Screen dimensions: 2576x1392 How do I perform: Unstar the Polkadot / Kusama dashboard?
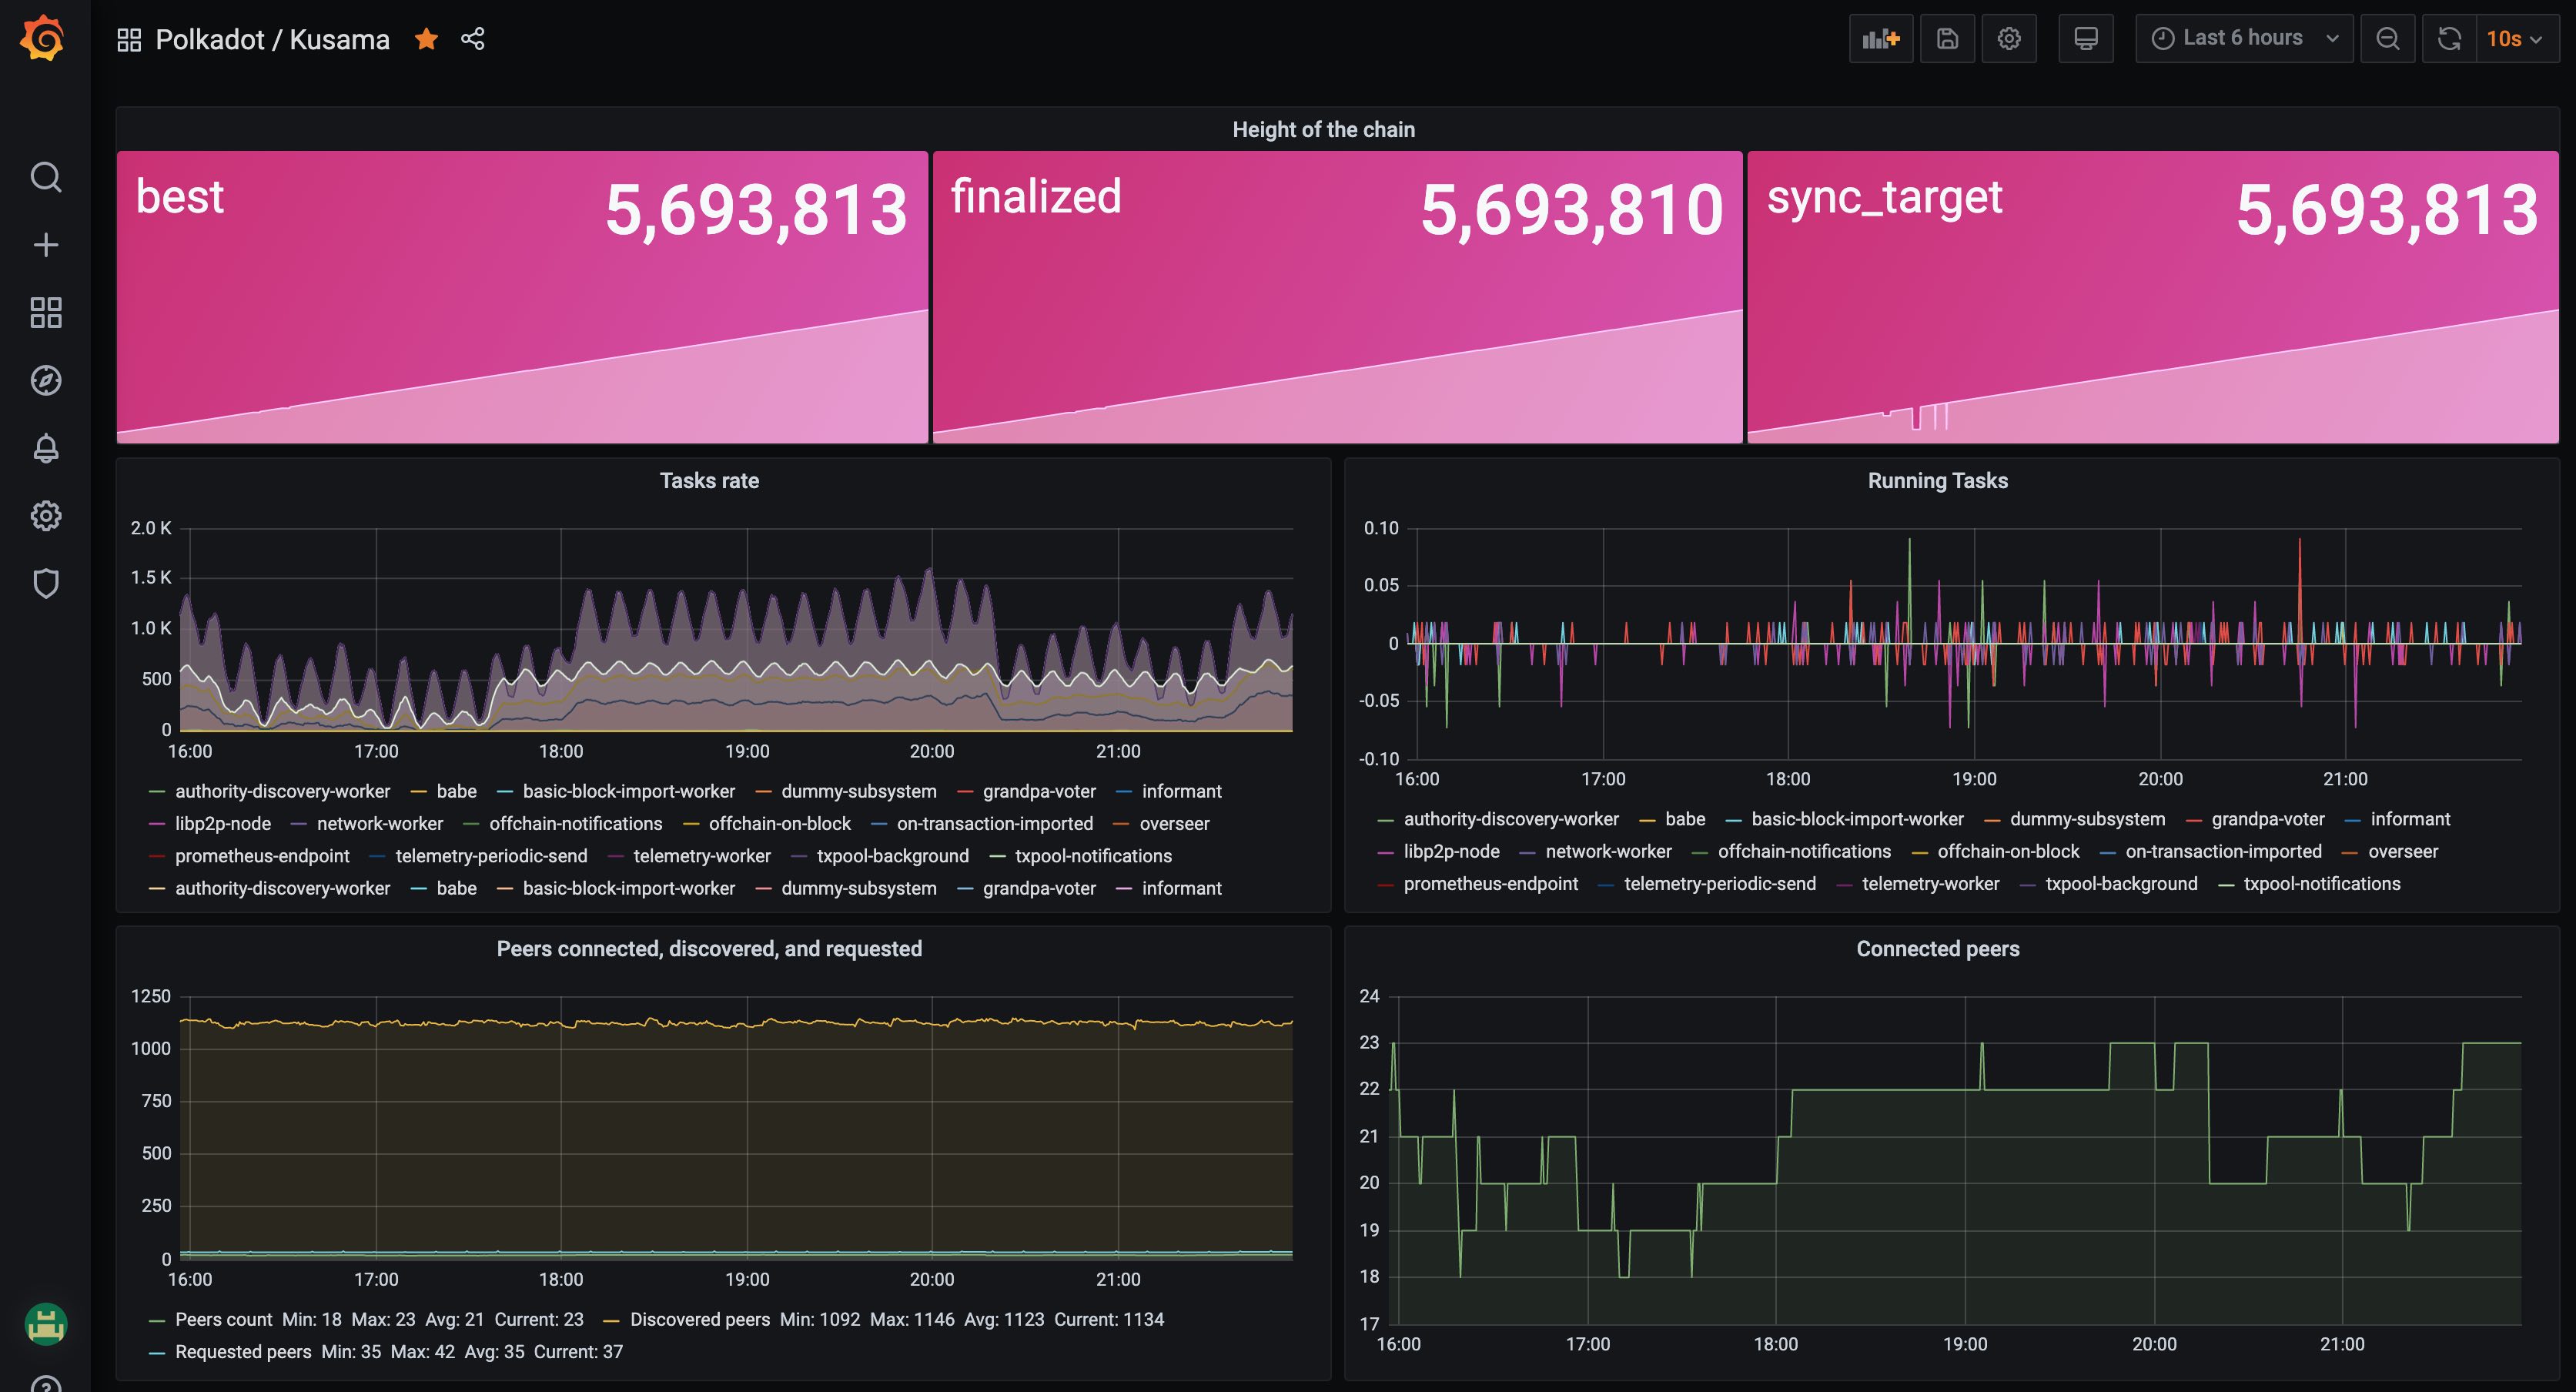(427, 39)
